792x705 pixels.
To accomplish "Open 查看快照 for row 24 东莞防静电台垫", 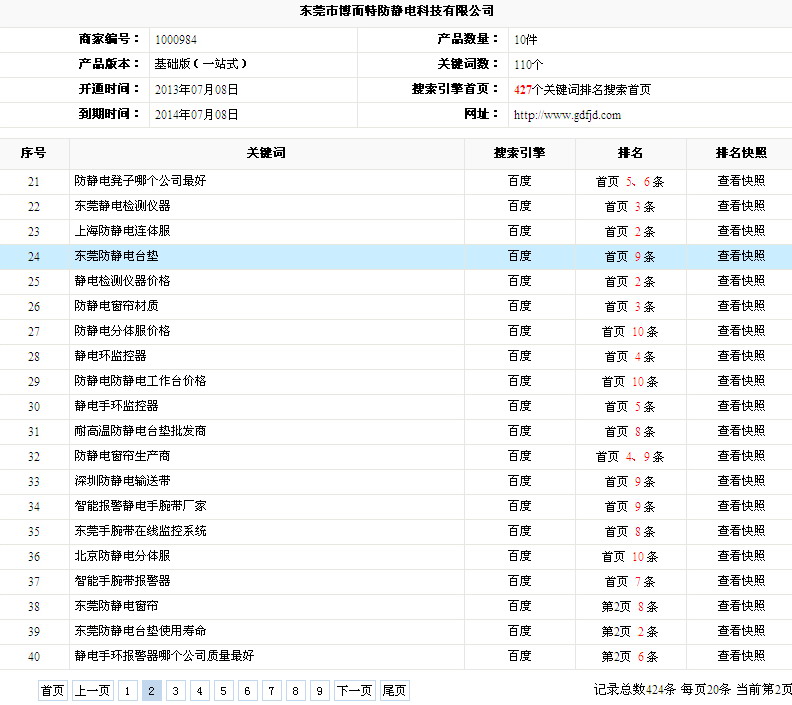I will [x=741, y=256].
